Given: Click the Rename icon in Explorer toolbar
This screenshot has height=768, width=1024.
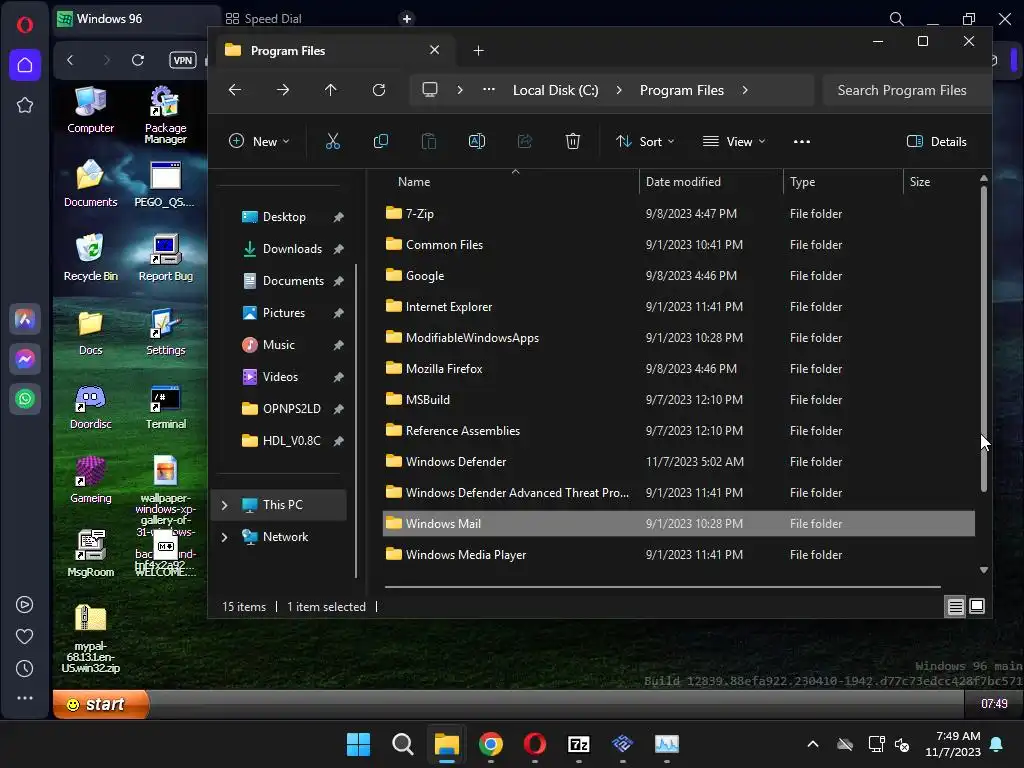Looking at the screenshot, I should coord(477,142).
